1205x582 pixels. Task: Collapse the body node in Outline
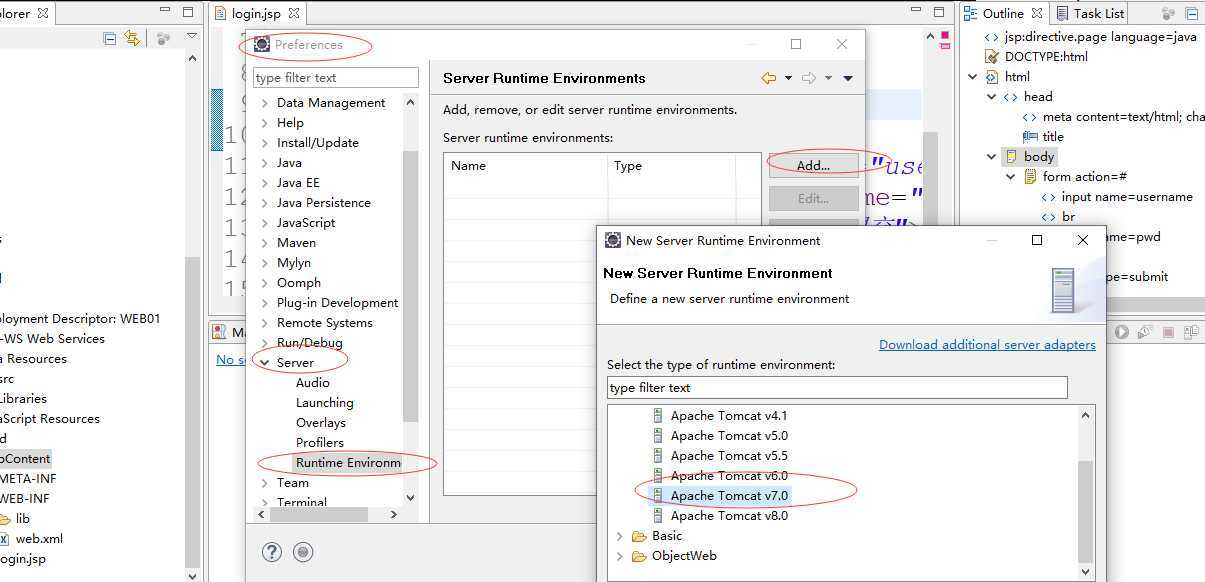coord(992,157)
